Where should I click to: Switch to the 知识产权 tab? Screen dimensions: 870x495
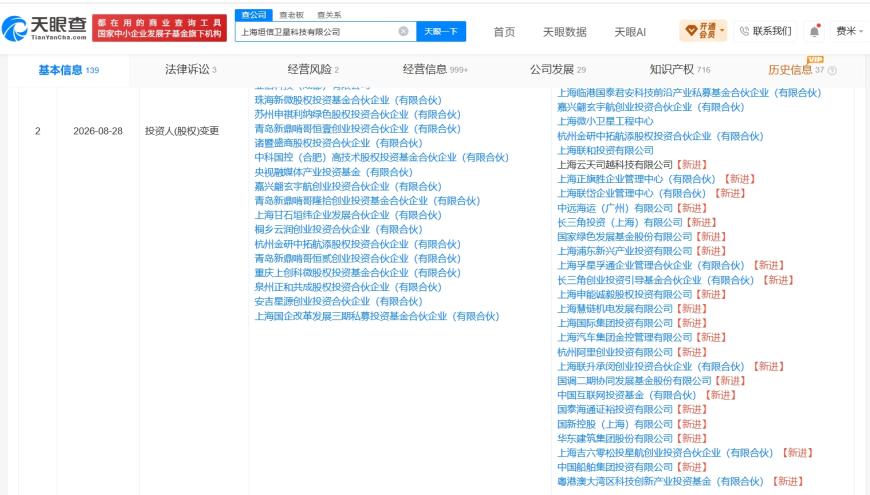pyautogui.click(x=680, y=69)
